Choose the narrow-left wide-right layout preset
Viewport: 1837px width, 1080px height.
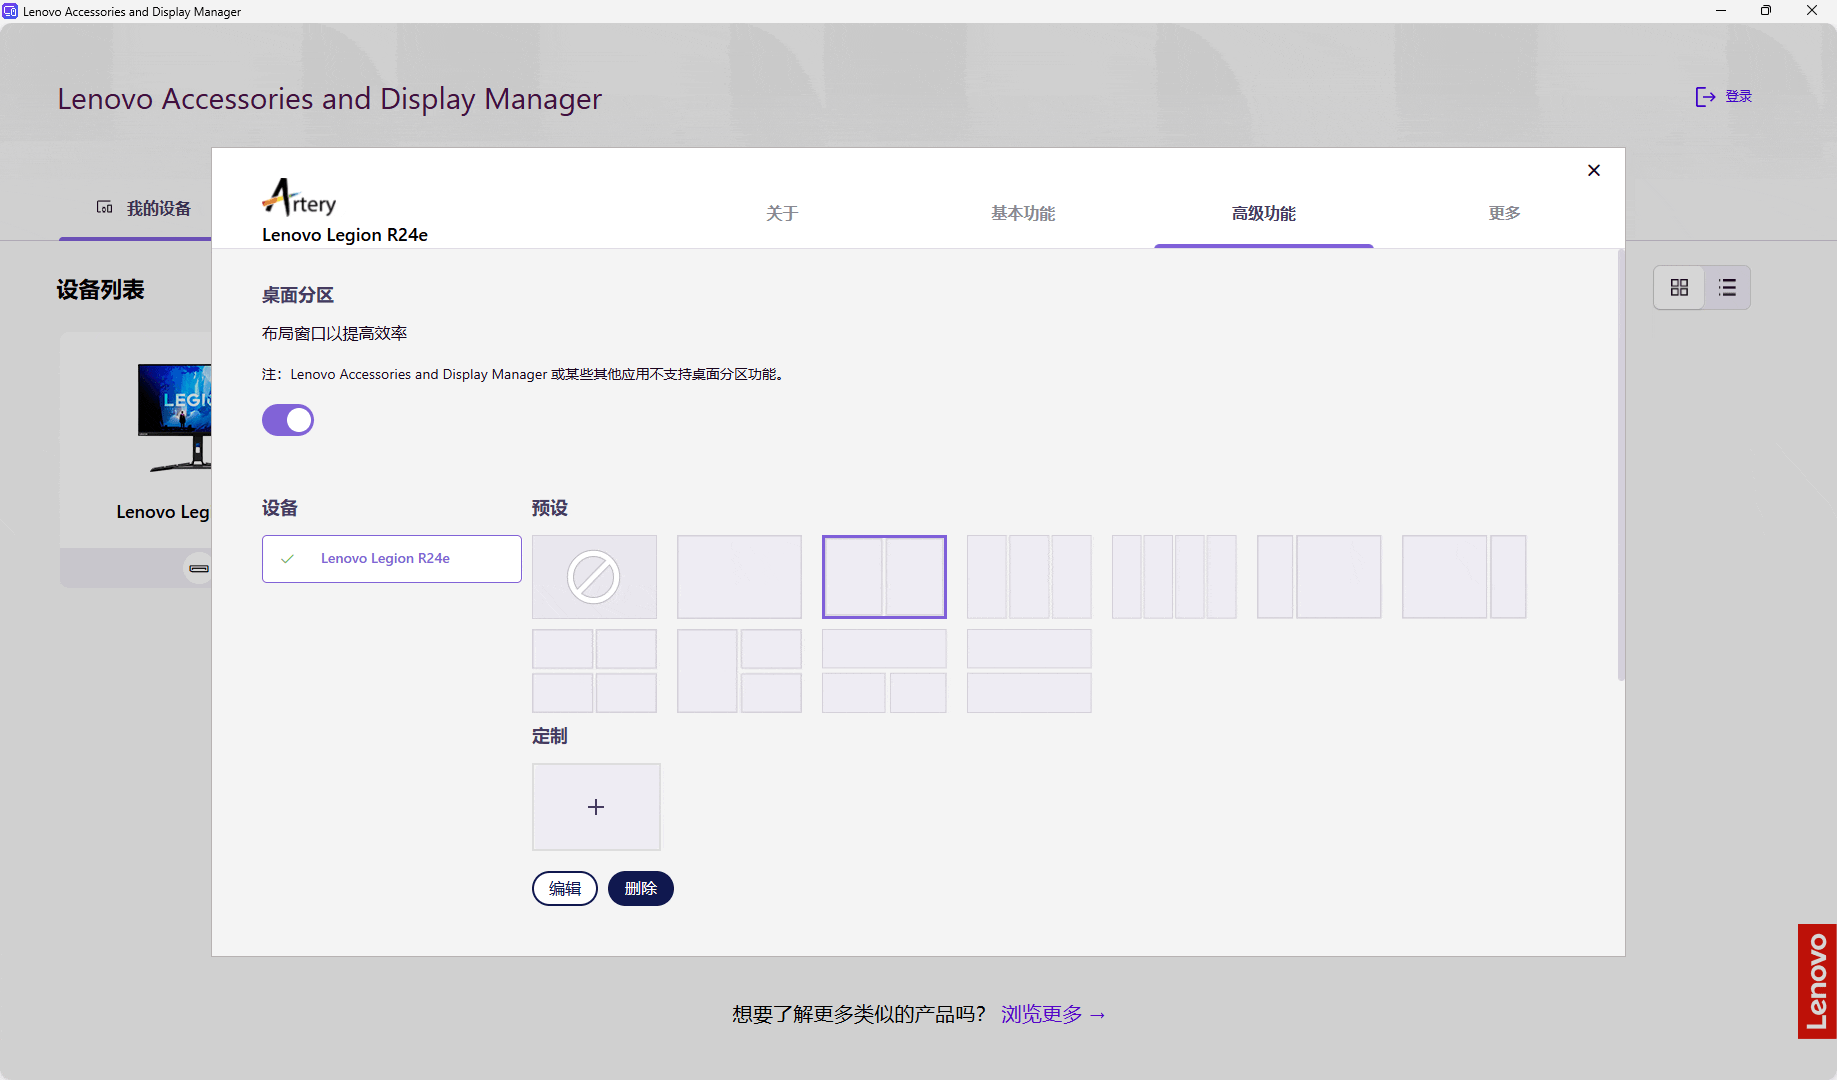pyautogui.click(x=1319, y=577)
